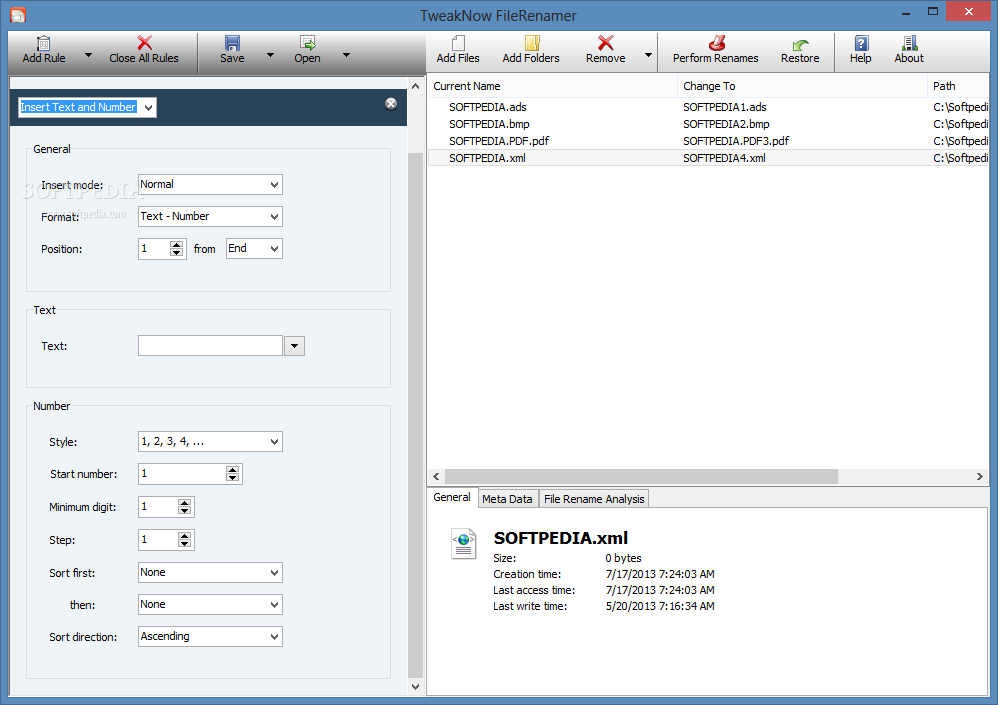Switch to the General tab
Image resolution: width=998 pixels, height=705 pixels.
click(452, 498)
